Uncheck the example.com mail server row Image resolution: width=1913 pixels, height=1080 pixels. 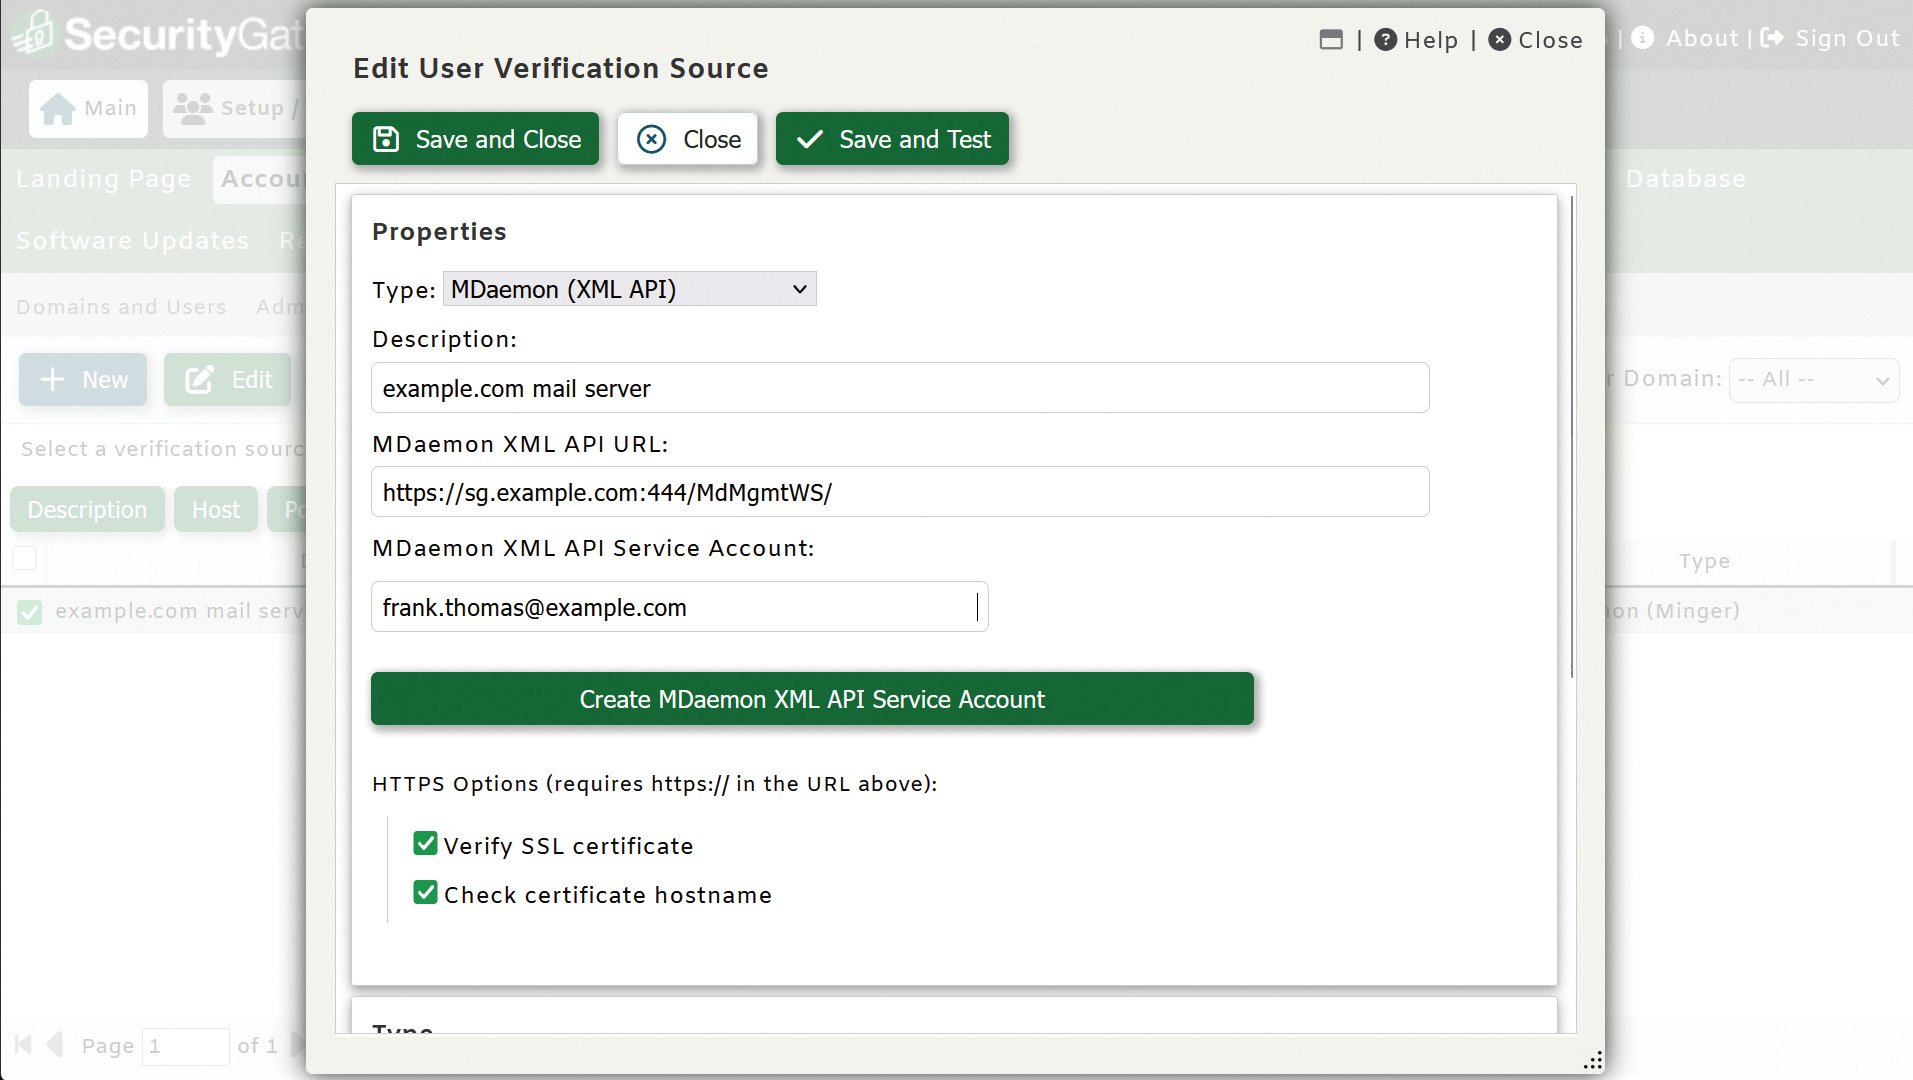click(x=29, y=611)
